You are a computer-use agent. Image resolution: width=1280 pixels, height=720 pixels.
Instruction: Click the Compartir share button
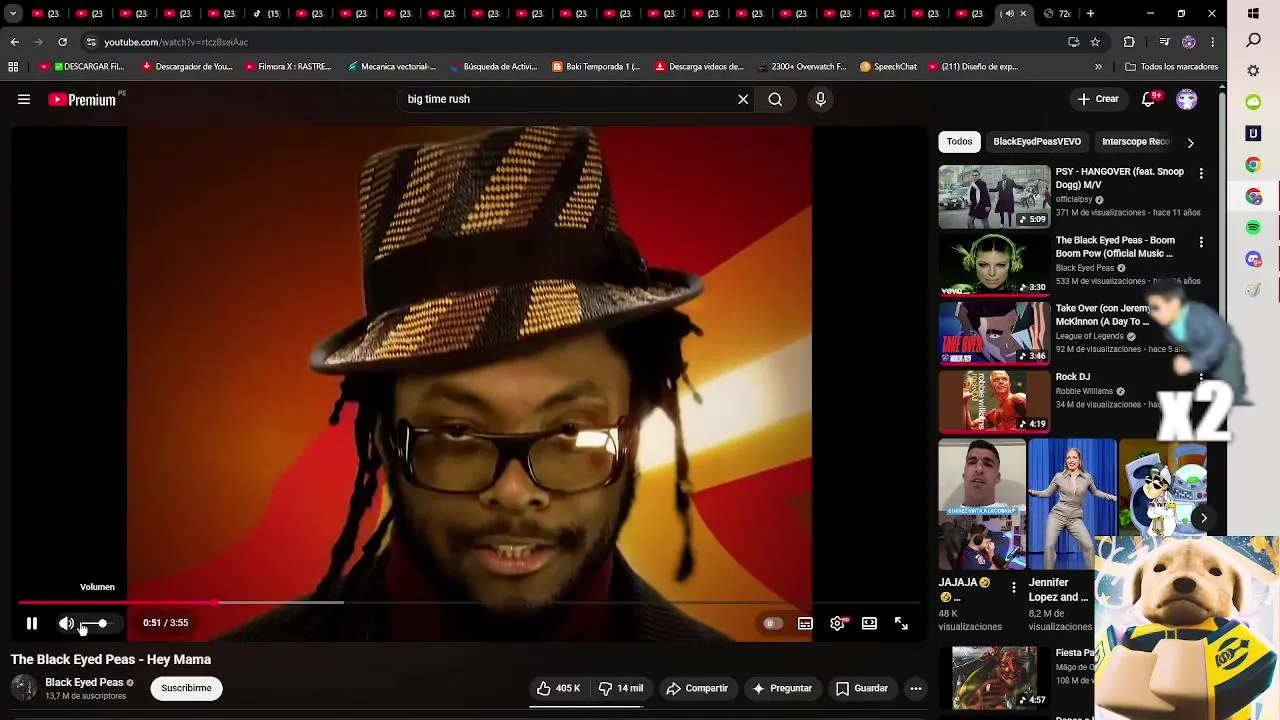pyautogui.click(x=697, y=688)
